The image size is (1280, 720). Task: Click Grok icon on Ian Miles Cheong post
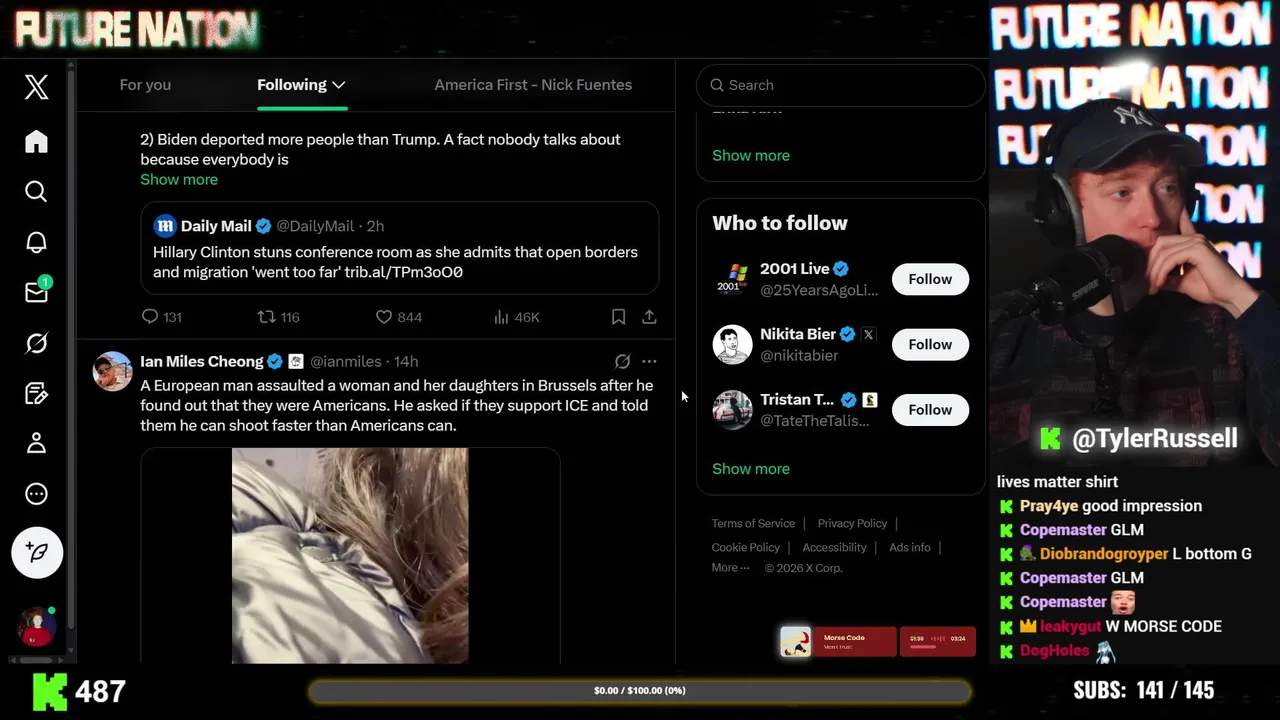[622, 361]
